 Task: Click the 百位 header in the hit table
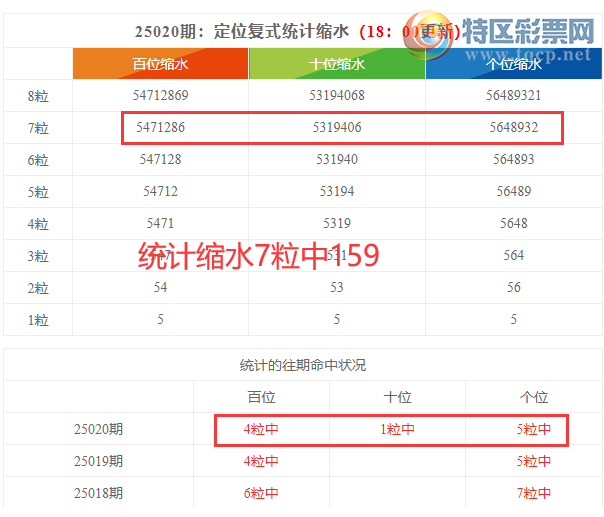262,397
